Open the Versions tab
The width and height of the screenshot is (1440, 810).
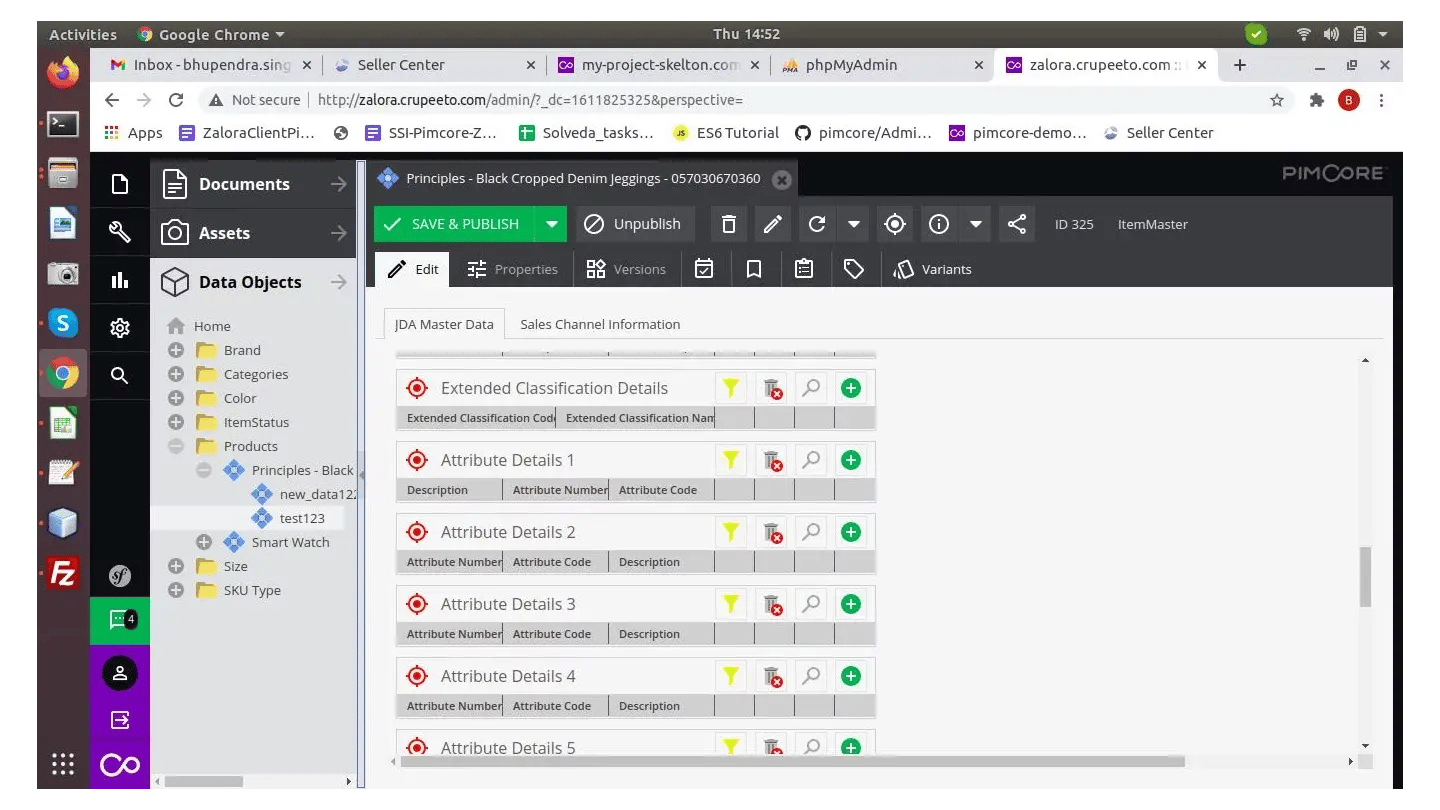coord(626,269)
